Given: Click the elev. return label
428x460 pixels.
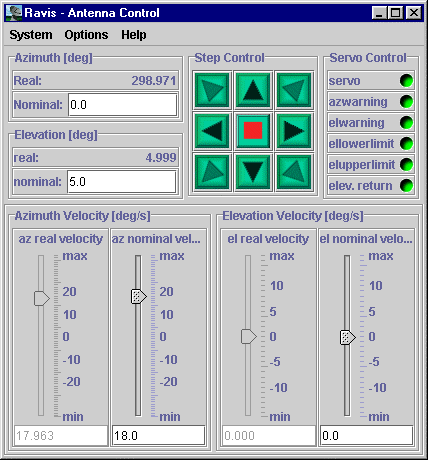Looking at the screenshot, I should pyautogui.click(x=360, y=186).
